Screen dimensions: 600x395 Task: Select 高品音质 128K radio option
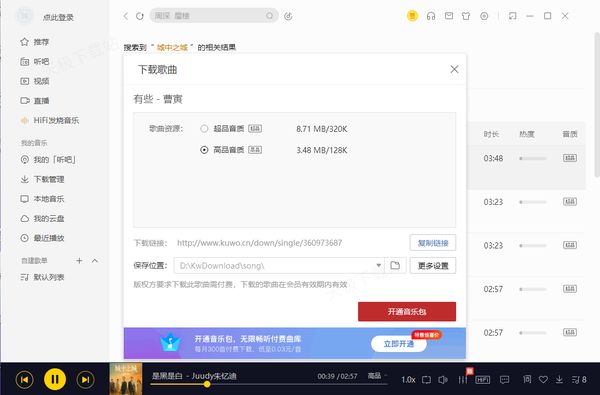[x=204, y=150]
